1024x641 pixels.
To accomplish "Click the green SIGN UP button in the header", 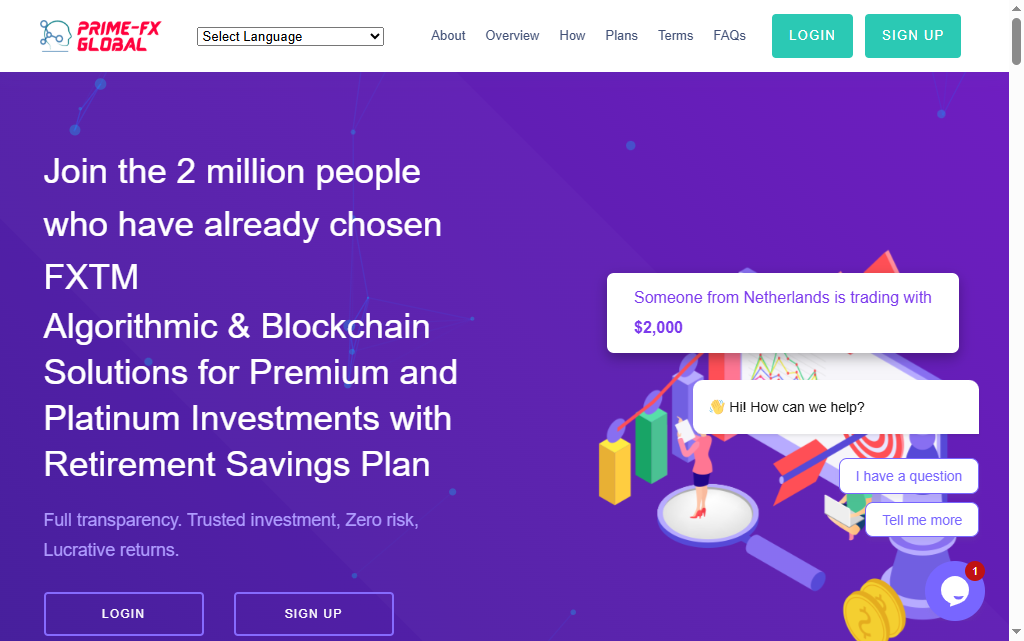I will (x=912, y=35).
